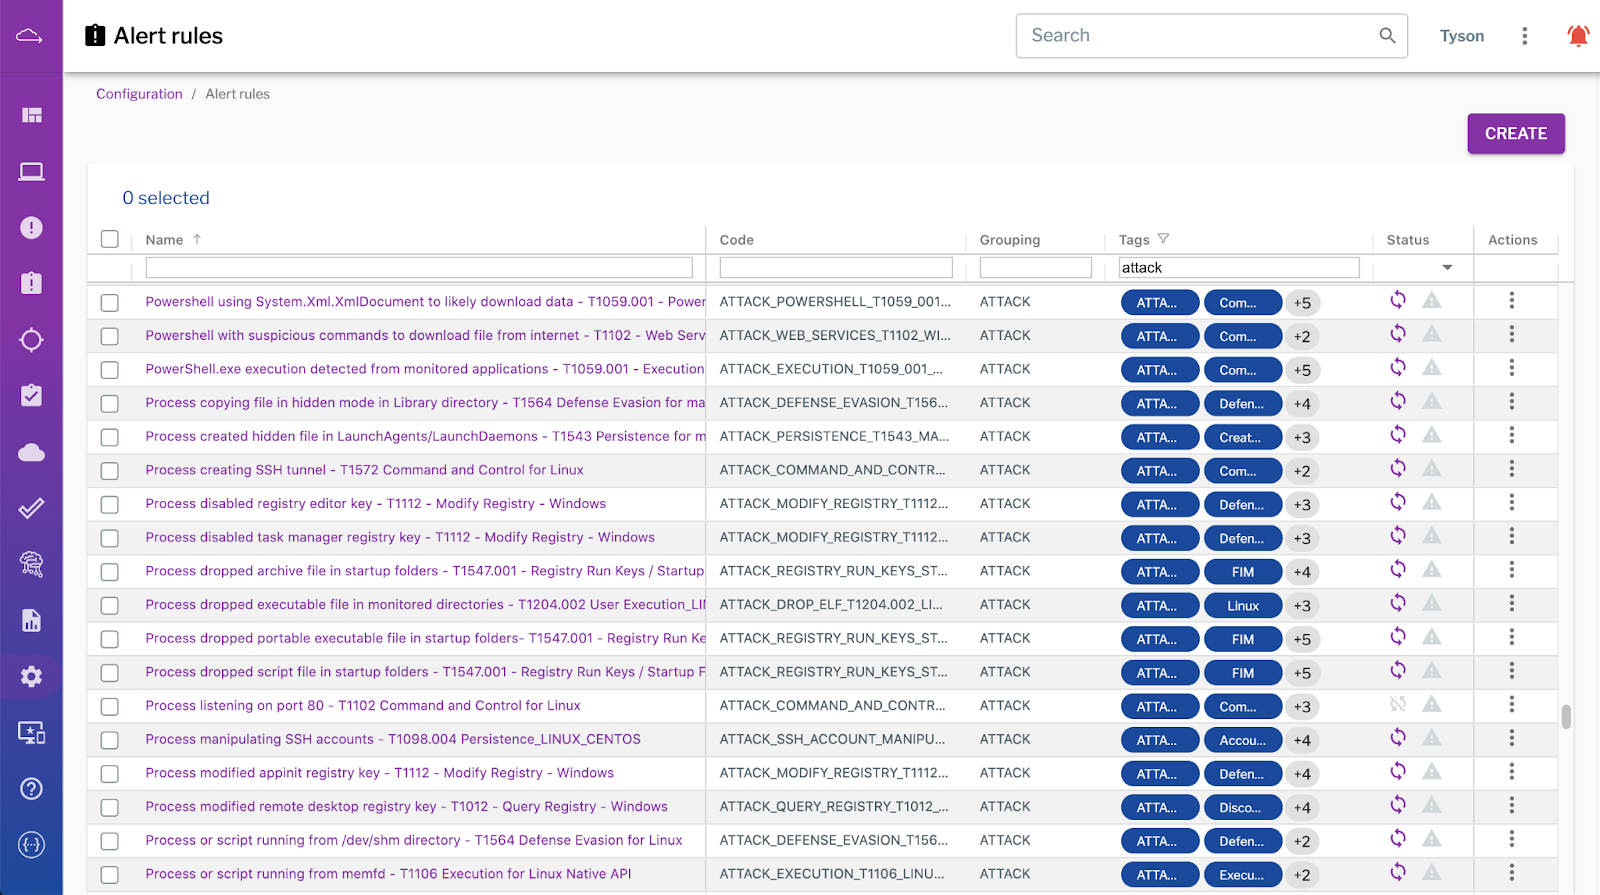Focus the Grouping filter input field
Screen dimensions: 1600x895
tap(1036, 268)
